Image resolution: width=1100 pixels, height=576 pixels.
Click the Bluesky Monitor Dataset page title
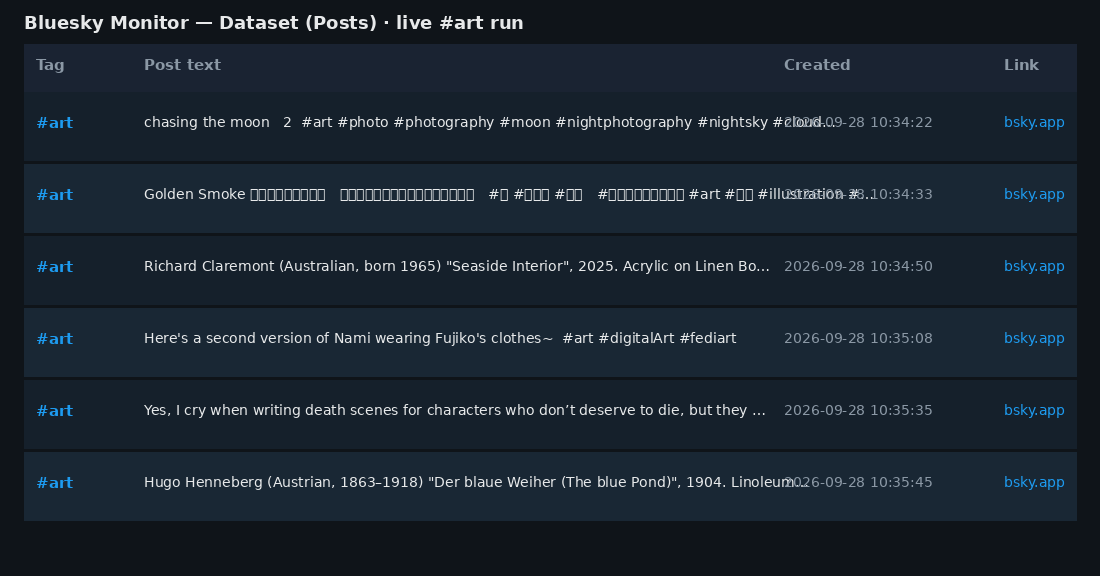274,23
